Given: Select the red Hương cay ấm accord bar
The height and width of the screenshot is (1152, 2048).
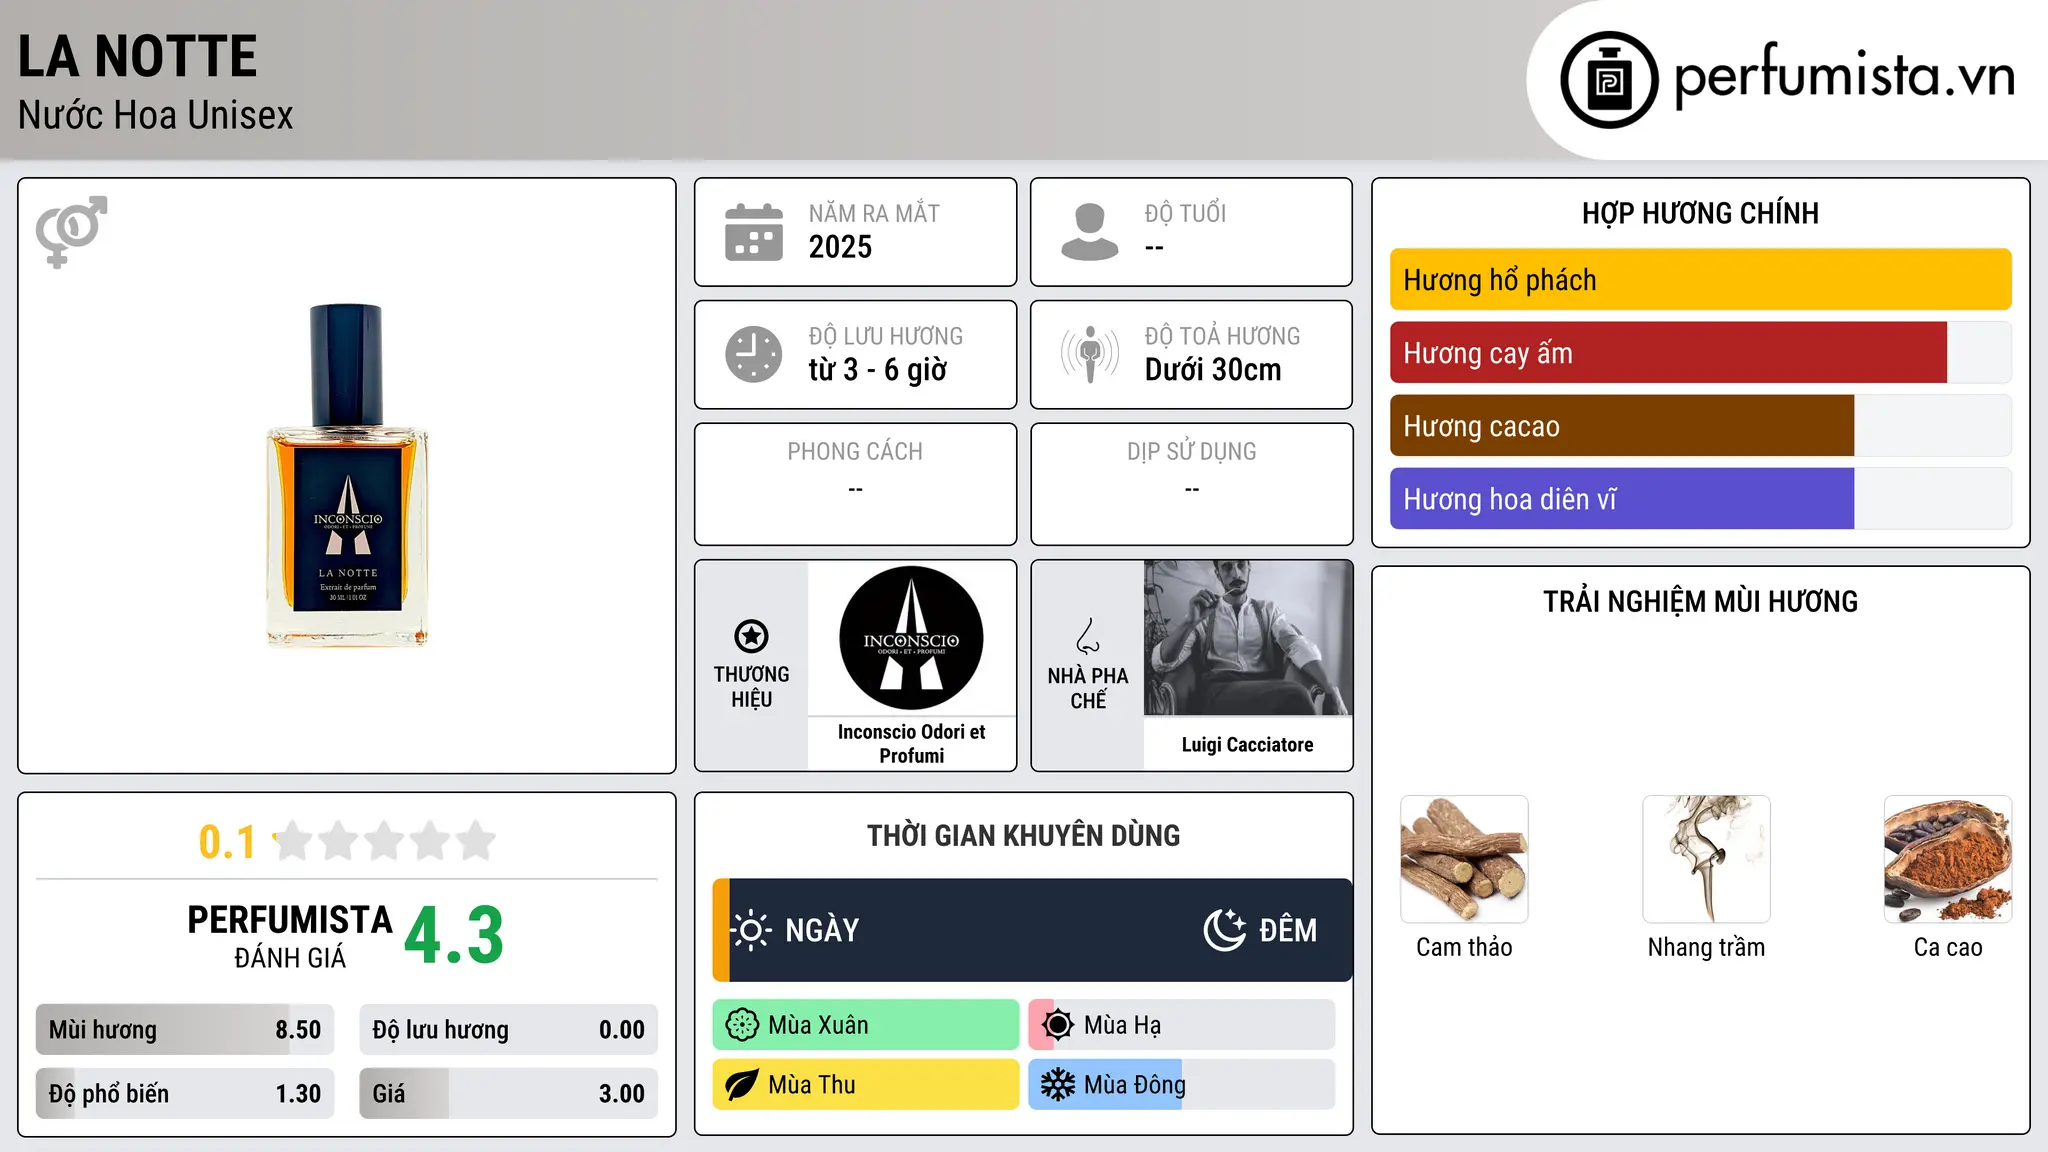Looking at the screenshot, I should pyautogui.click(x=1668, y=353).
